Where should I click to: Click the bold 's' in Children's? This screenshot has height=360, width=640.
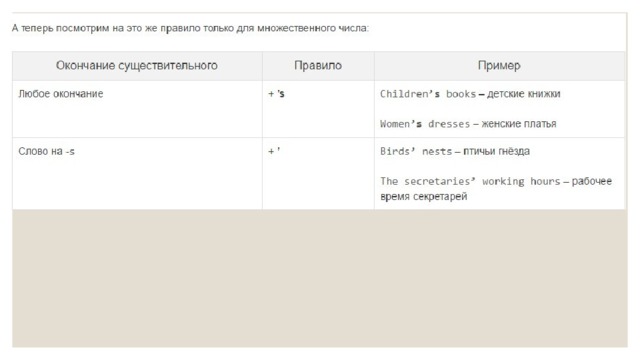coord(437,94)
